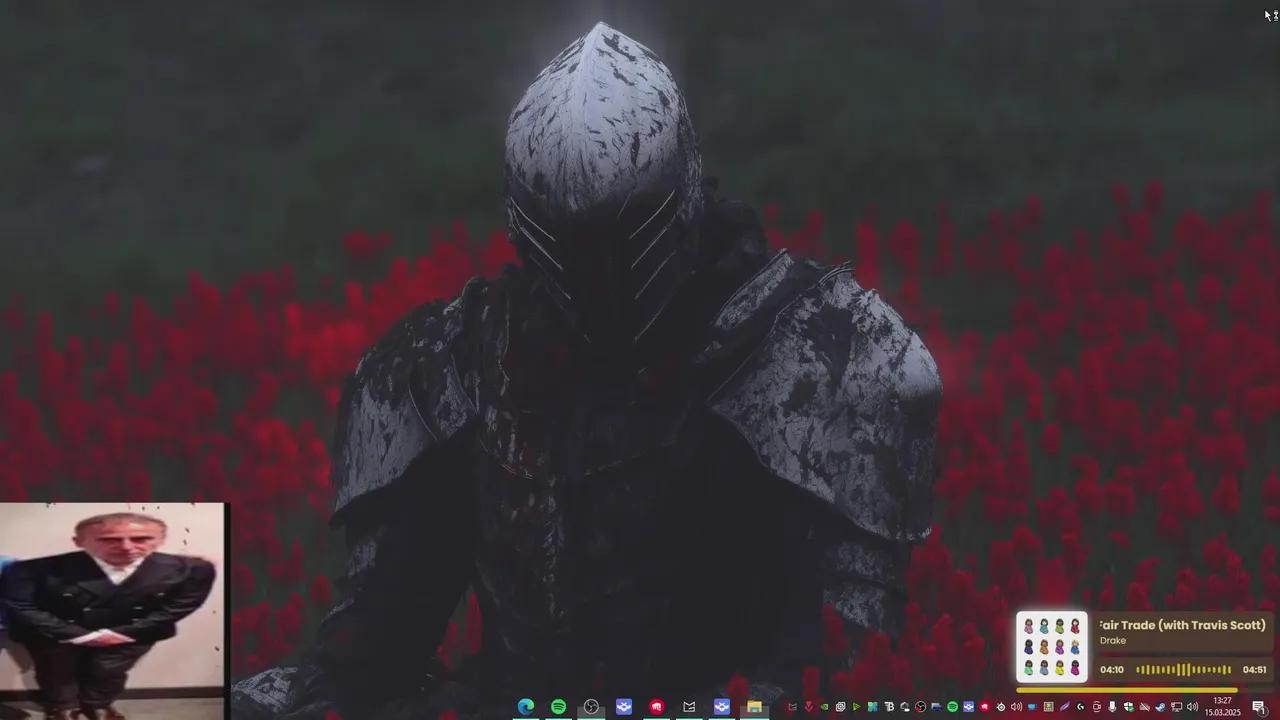Click the red V-shaped tray icon
The height and width of the screenshot is (720, 1280).
(x=808, y=707)
